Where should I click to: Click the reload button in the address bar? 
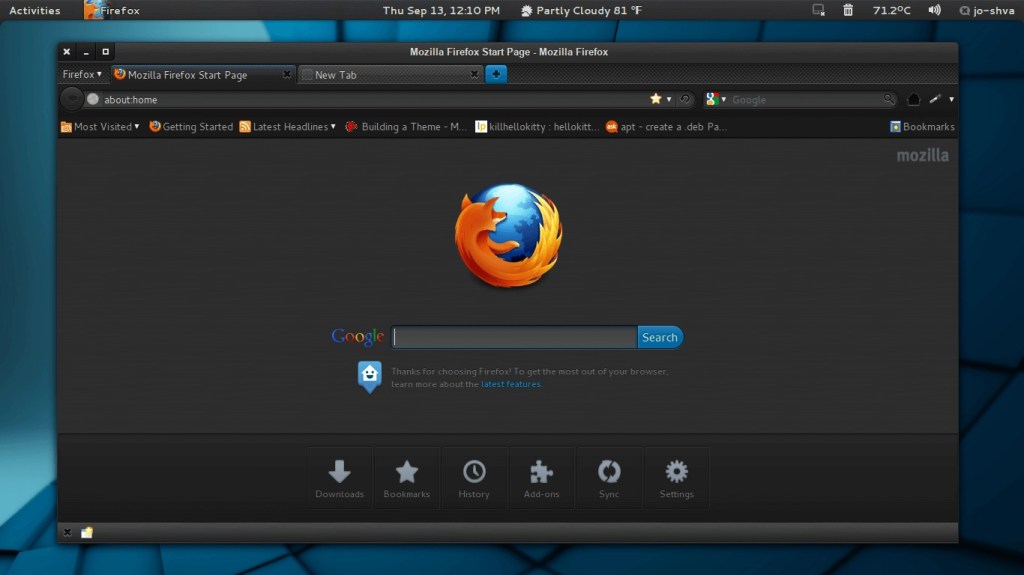[x=685, y=99]
